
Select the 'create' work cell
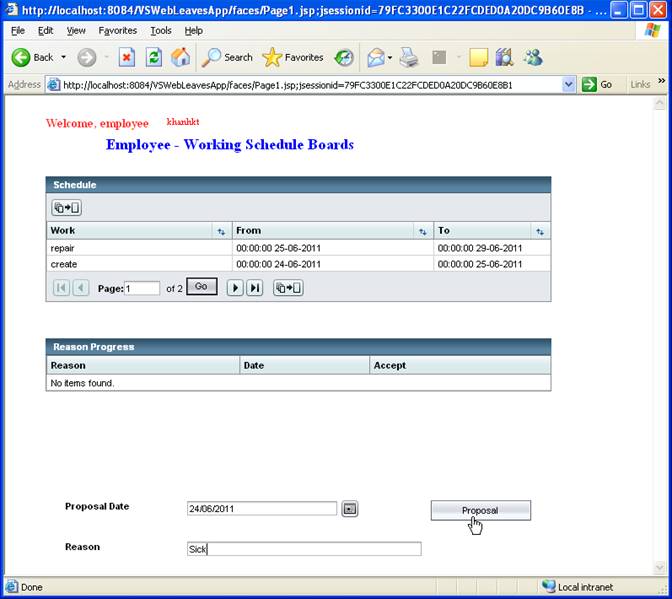coord(139,264)
